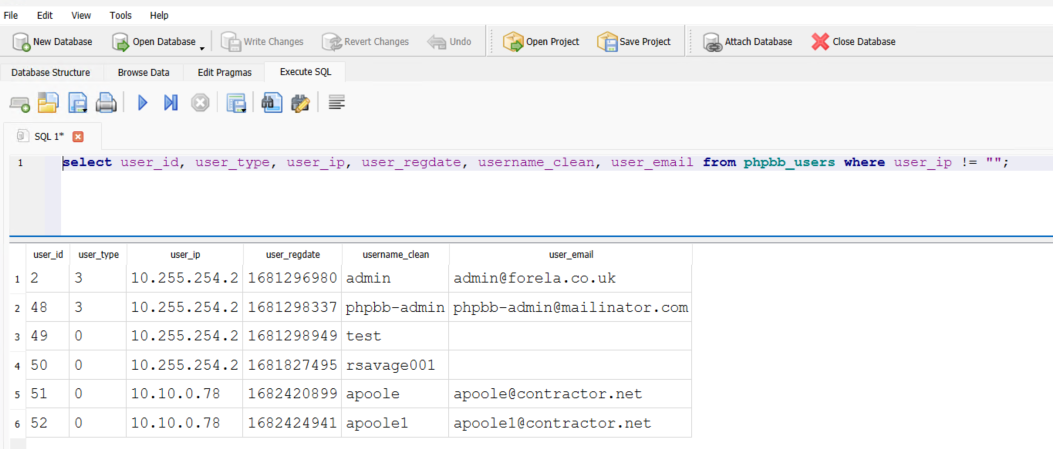Viewport: 1053px width, 449px height.
Task: Select username cell test
Action: pyautogui.click(x=396, y=336)
